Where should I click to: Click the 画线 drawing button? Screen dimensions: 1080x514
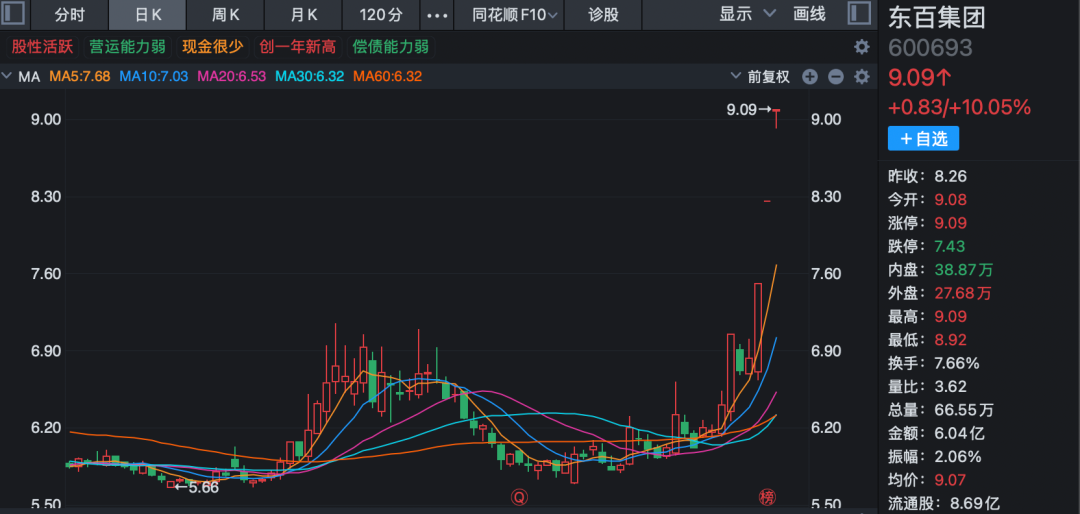pyautogui.click(x=809, y=15)
